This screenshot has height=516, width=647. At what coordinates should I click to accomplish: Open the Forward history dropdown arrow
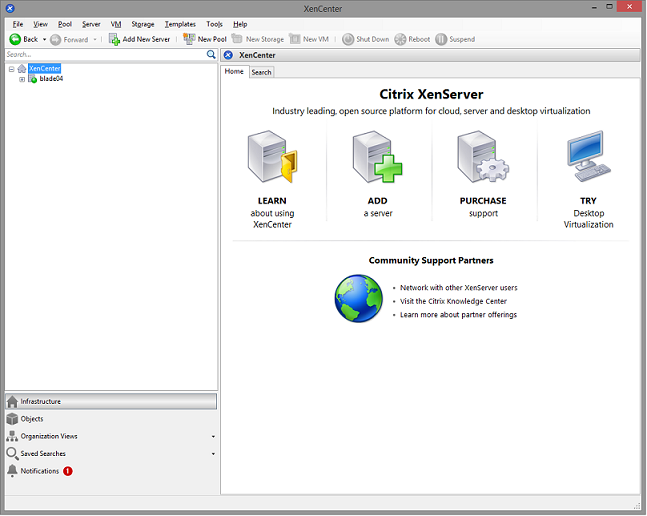94,40
